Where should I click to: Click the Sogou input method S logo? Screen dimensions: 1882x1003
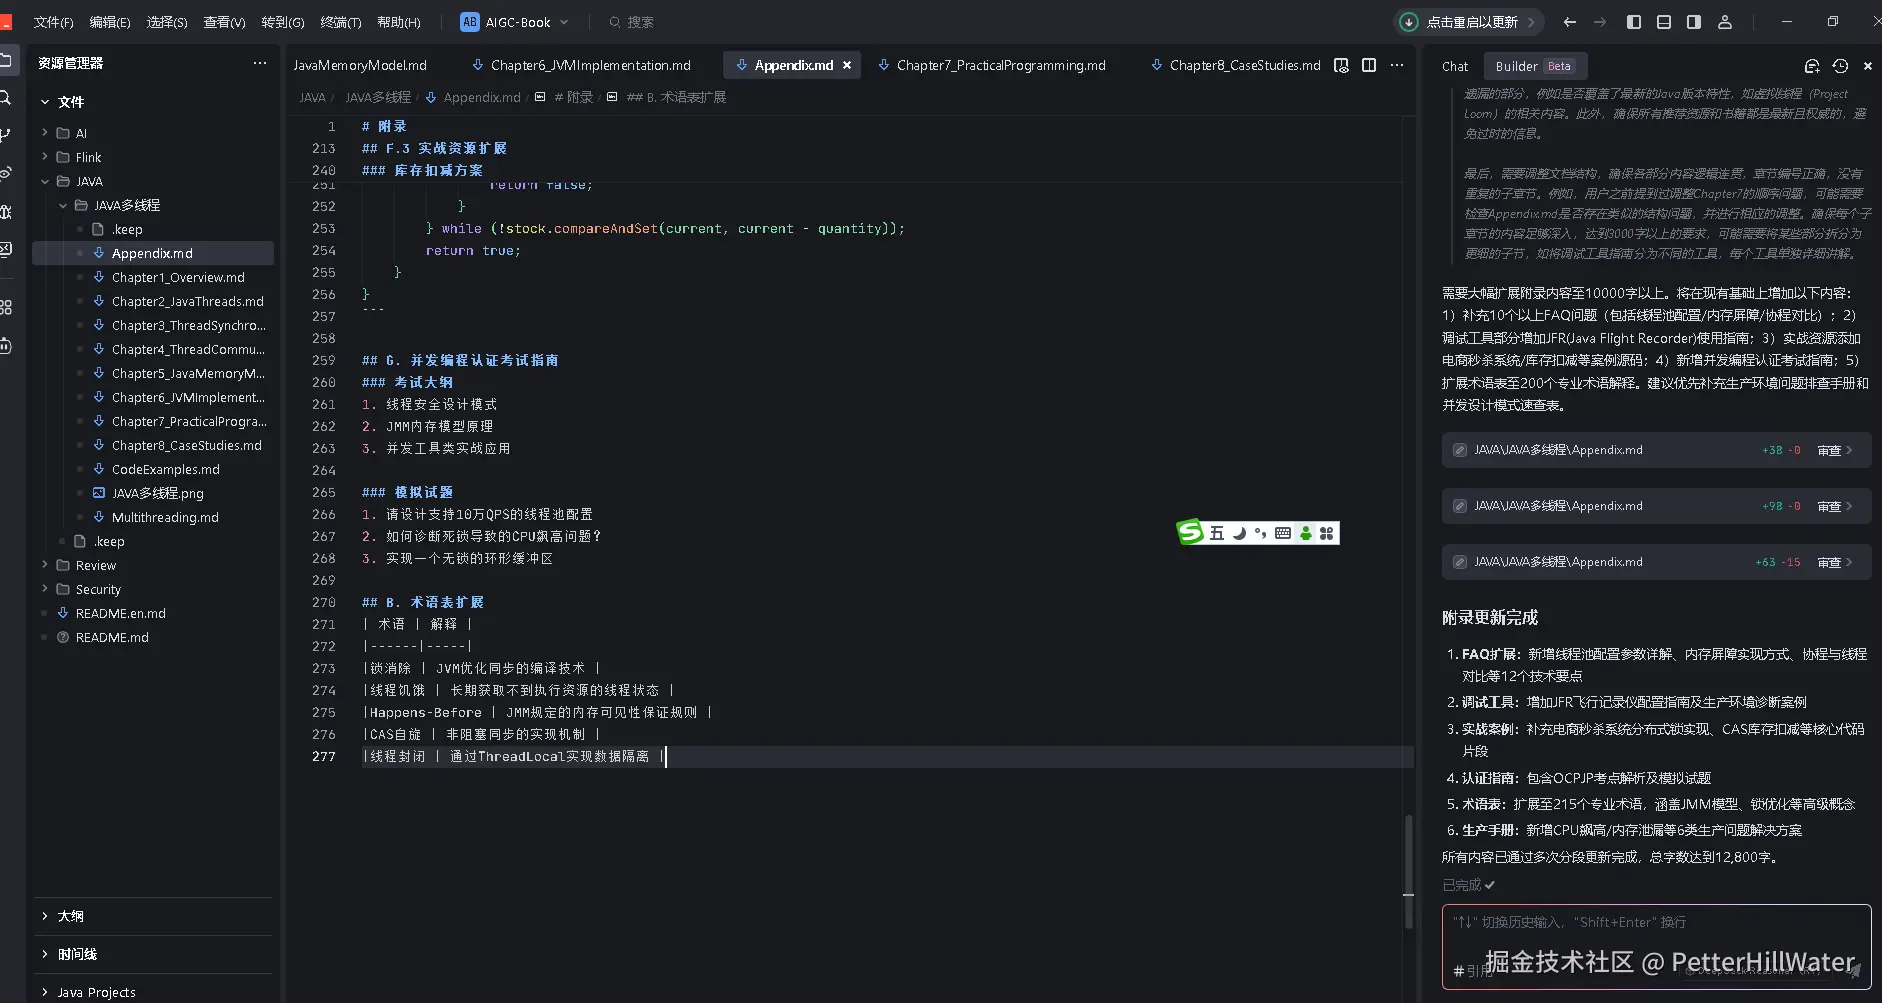coord(1190,532)
